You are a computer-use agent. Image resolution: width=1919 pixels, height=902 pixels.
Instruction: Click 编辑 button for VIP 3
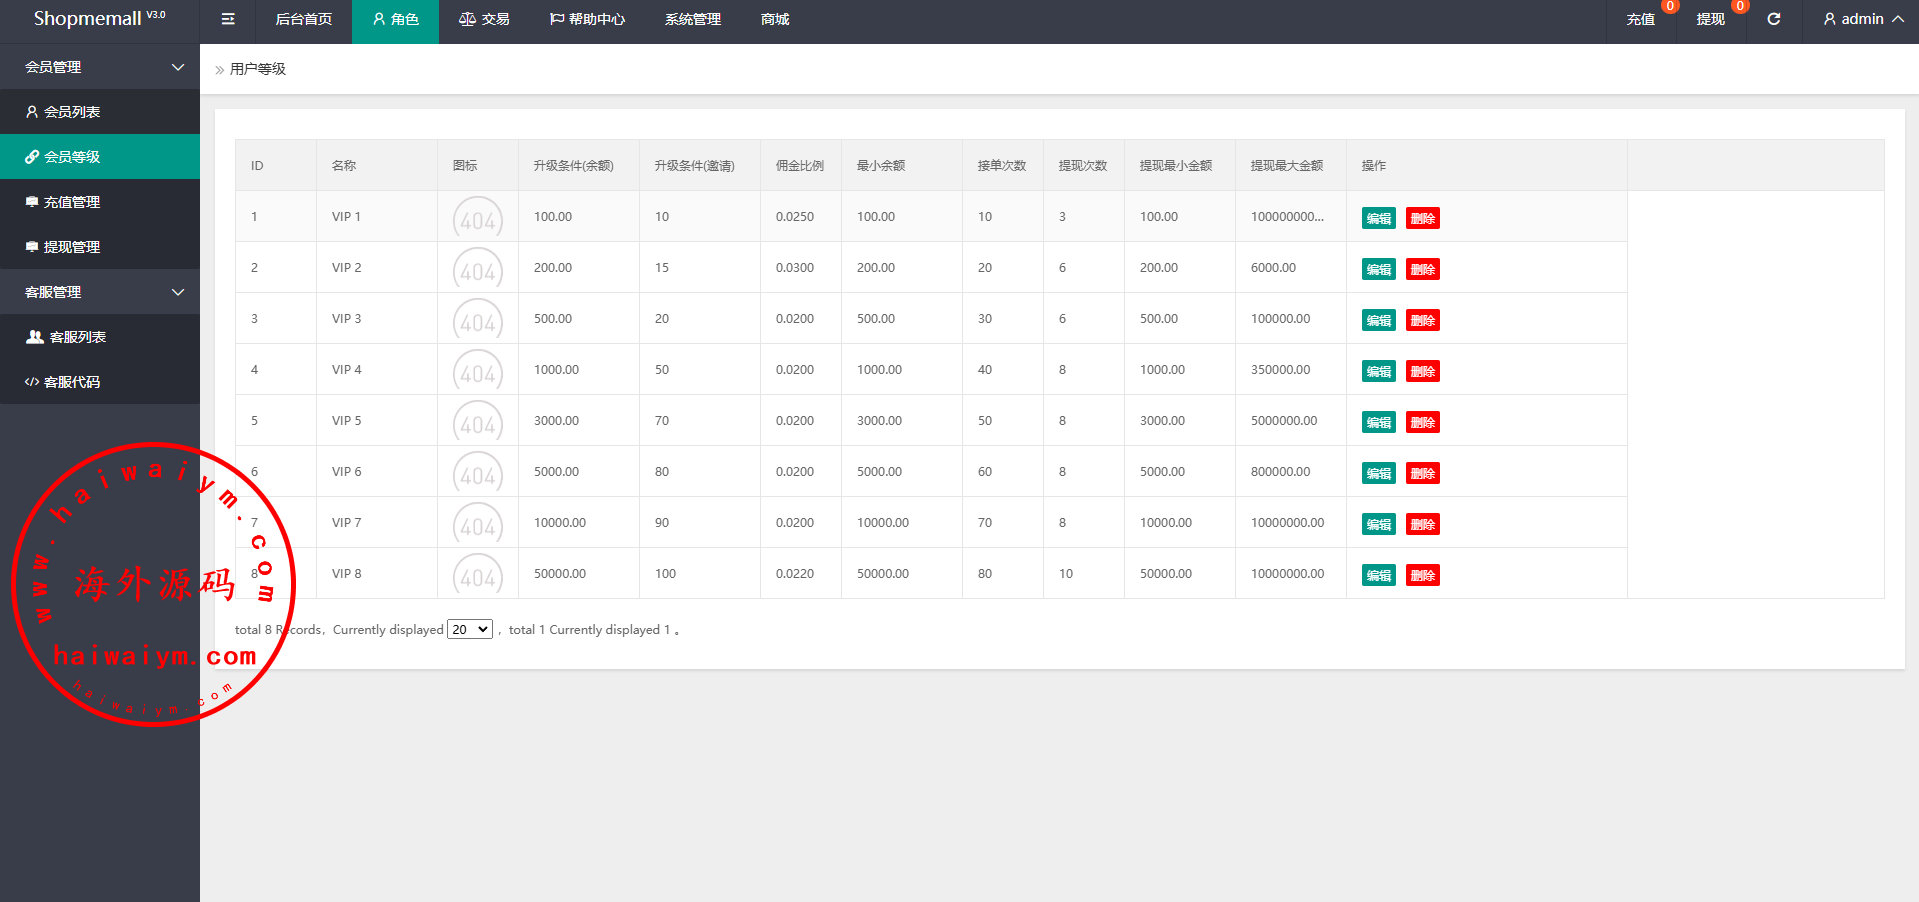pos(1378,320)
